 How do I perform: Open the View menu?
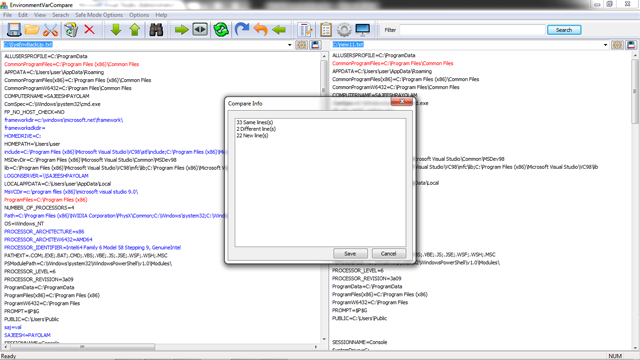(x=40, y=15)
